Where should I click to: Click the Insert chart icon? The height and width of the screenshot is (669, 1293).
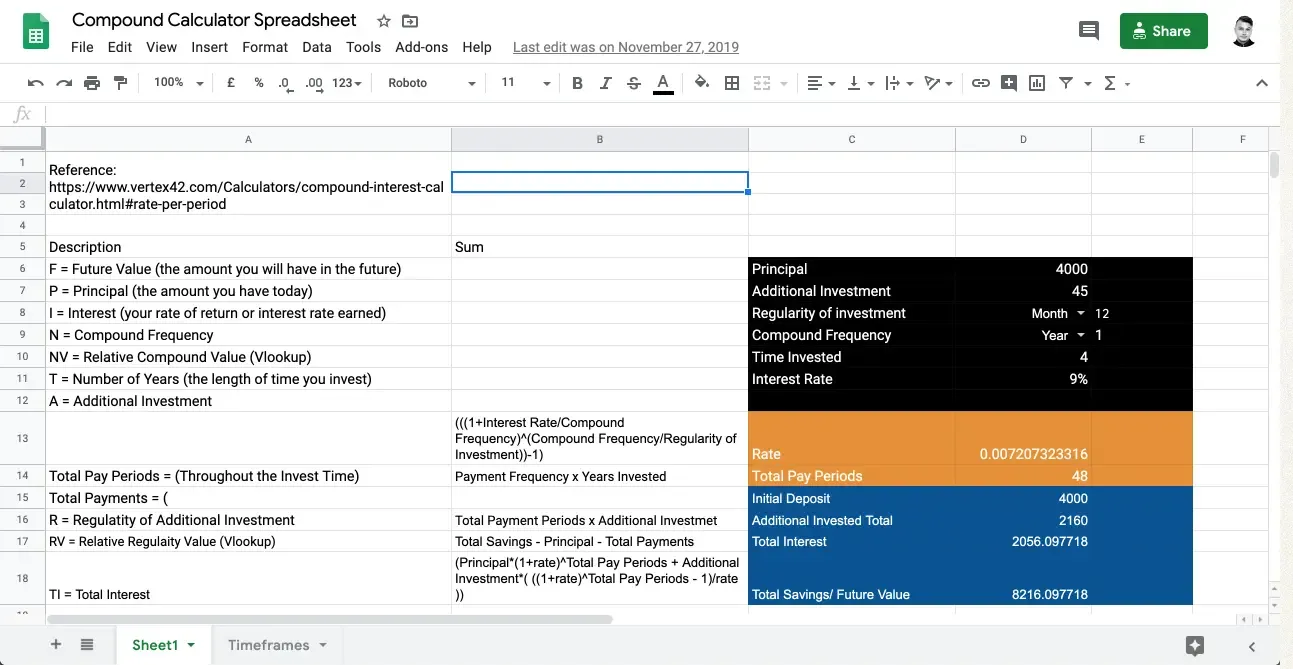(1036, 83)
